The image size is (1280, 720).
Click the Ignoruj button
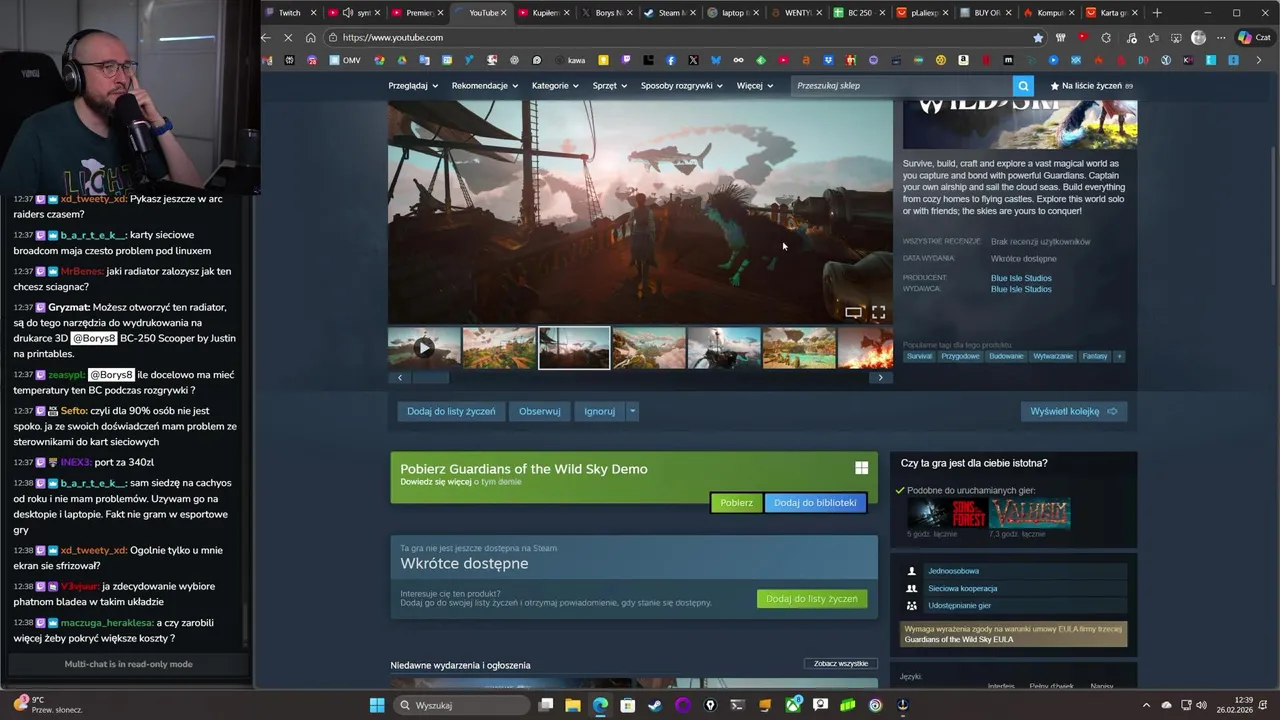pos(600,411)
